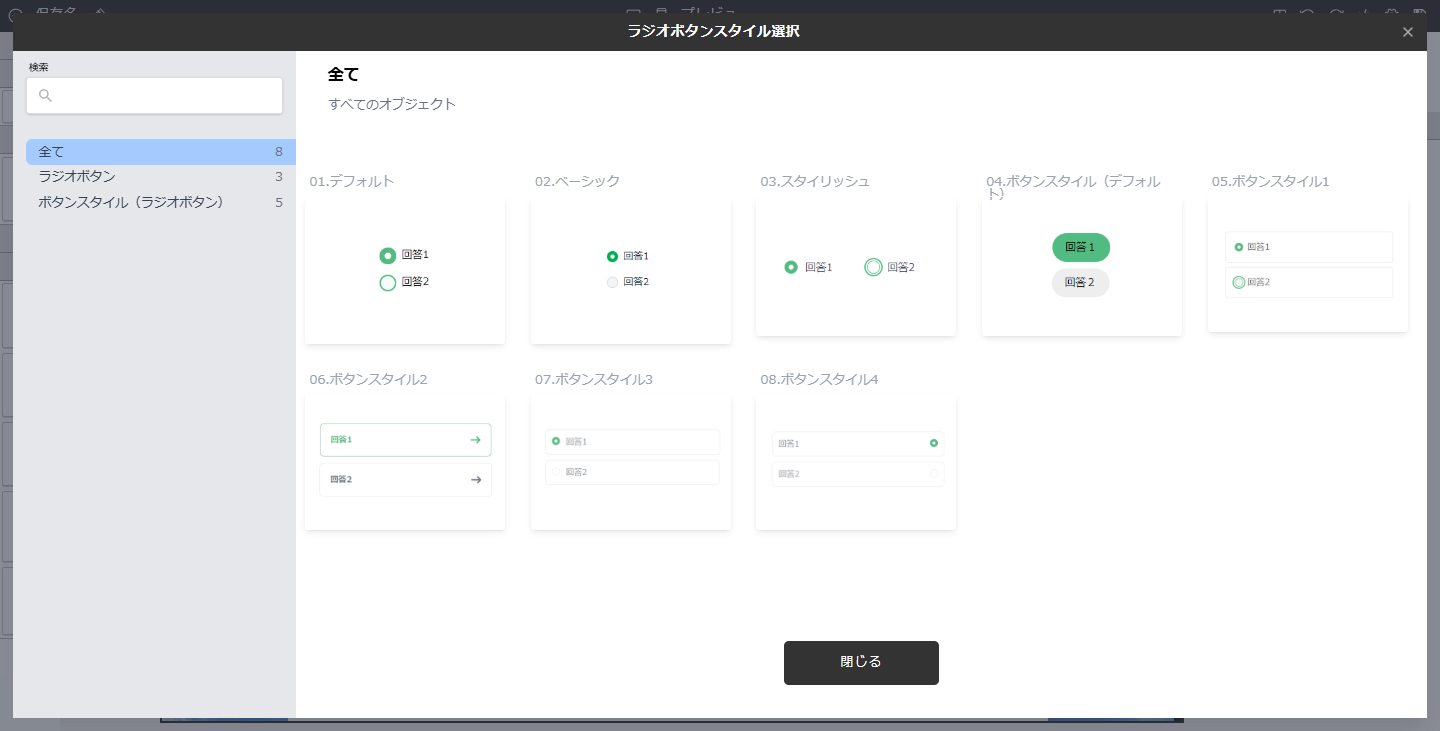Viewport: 1440px width, 731px height.
Task: Choose the 01.デフォルト style thumbnail
Action: pyautogui.click(x=405, y=271)
